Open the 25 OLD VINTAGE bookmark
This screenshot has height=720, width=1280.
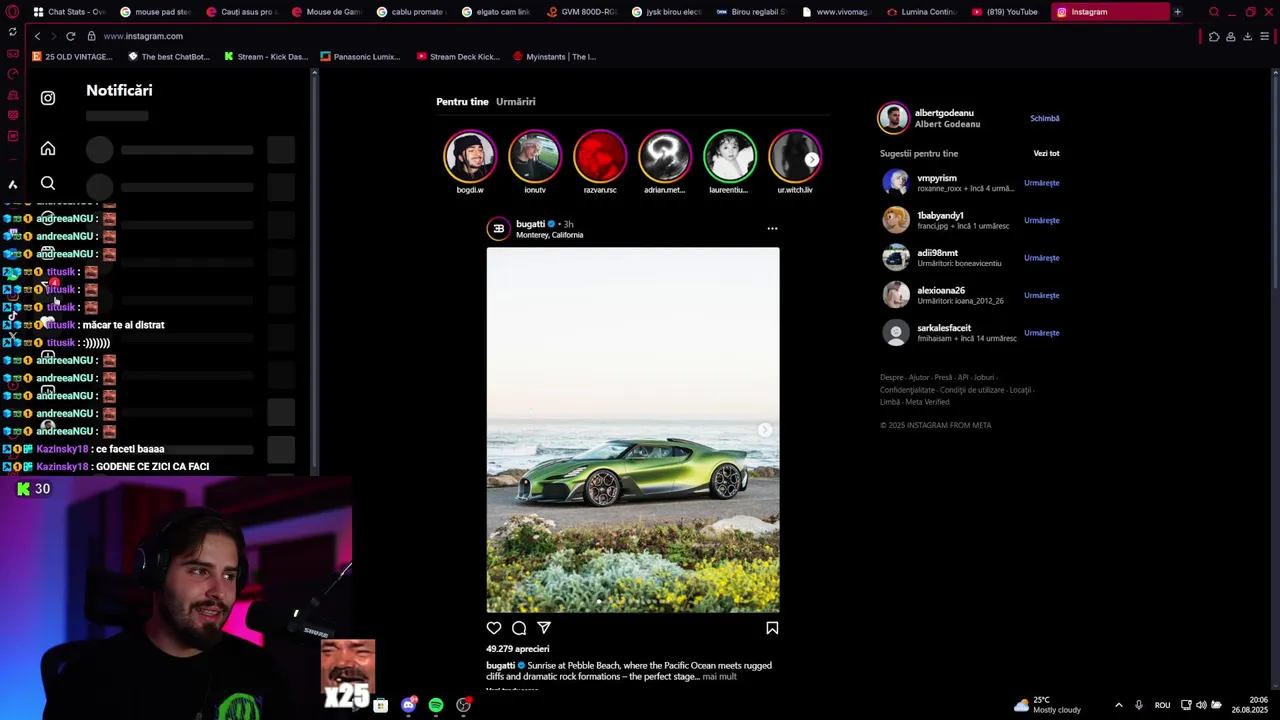point(72,57)
